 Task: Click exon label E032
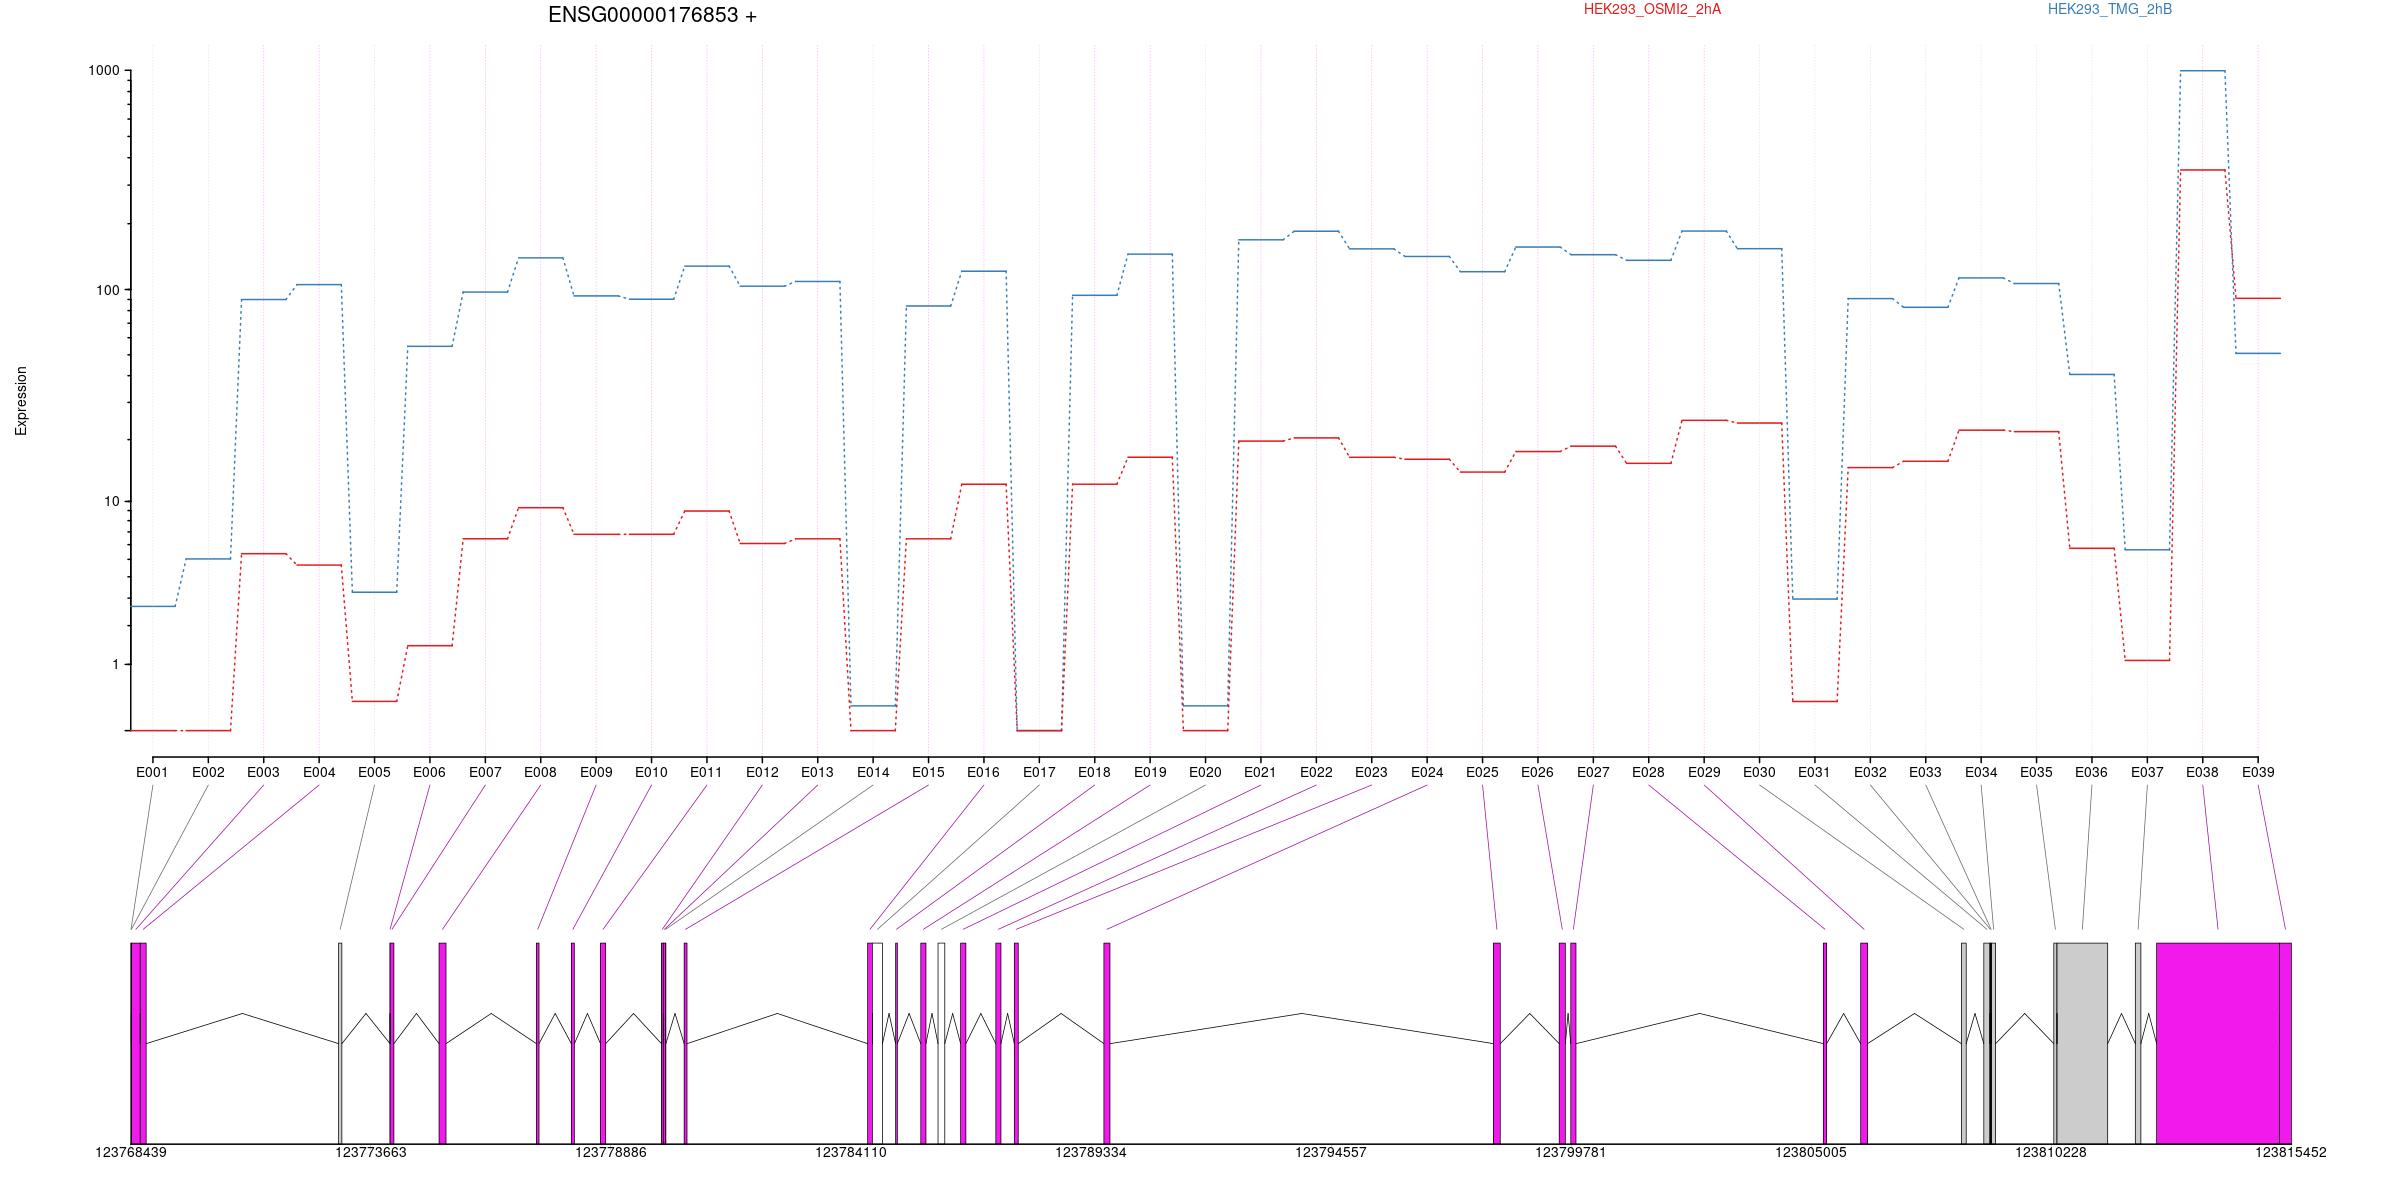coord(1870,772)
